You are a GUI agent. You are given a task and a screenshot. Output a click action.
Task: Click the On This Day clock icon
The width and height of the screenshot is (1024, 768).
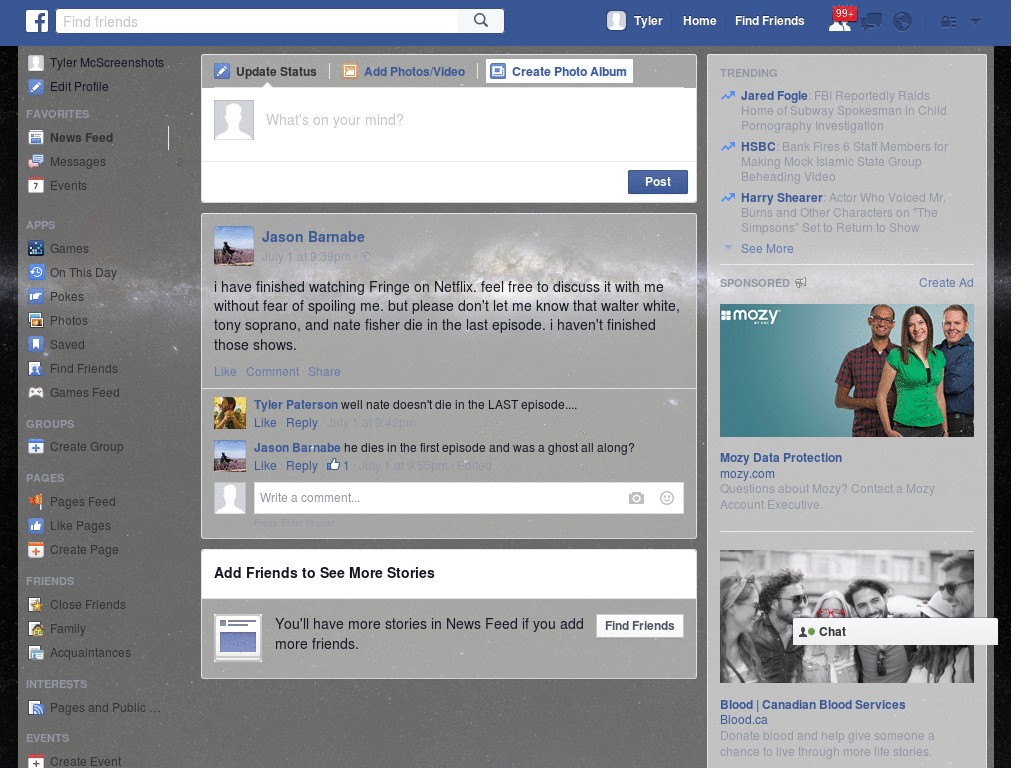(x=36, y=272)
